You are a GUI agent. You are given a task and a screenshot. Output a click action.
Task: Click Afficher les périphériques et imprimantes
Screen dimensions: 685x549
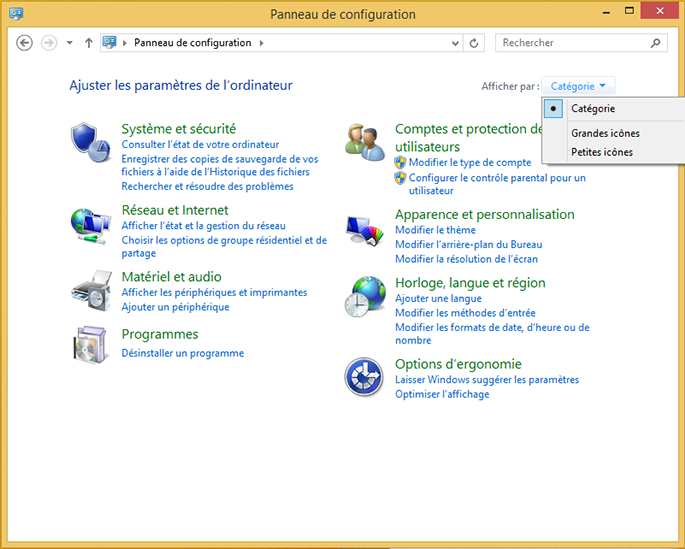[214, 293]
